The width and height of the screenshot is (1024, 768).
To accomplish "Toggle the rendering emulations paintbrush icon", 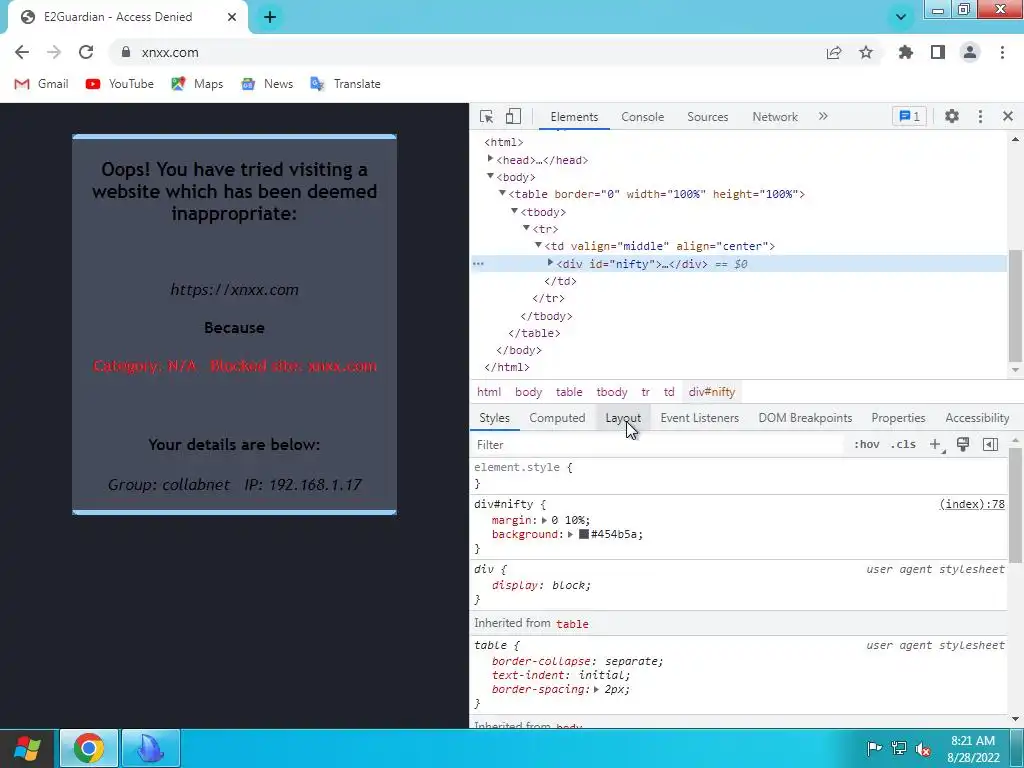I will click(x=963, y=445).
